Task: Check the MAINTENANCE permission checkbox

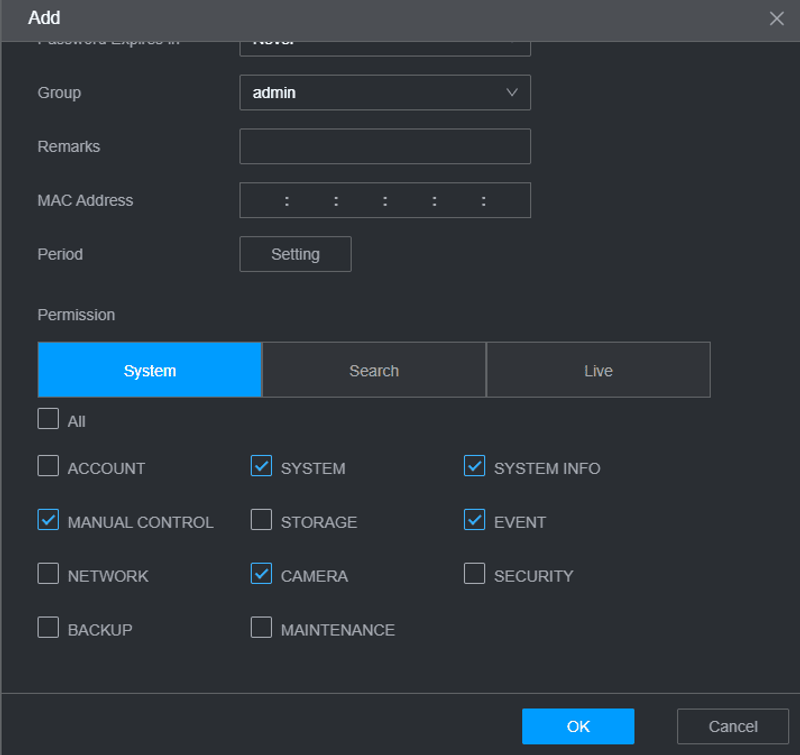Action: click(261, 627)
